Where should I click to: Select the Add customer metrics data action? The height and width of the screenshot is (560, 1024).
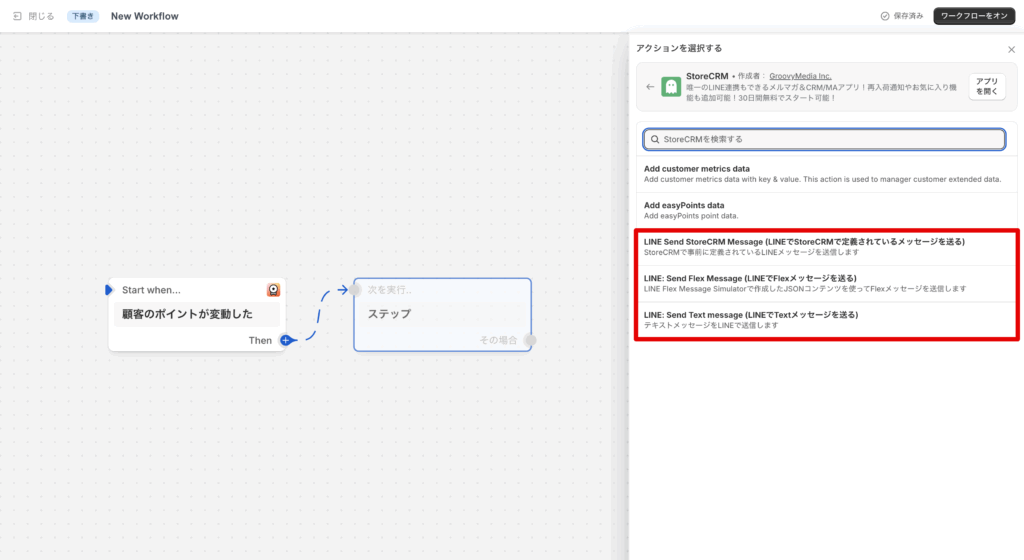827,174
